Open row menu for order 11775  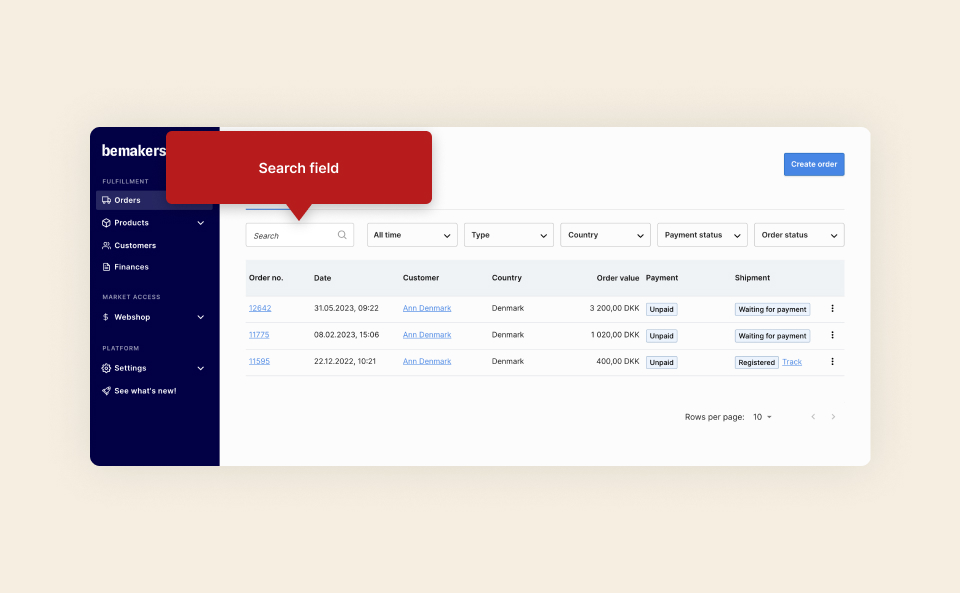[x=832, y=335]
